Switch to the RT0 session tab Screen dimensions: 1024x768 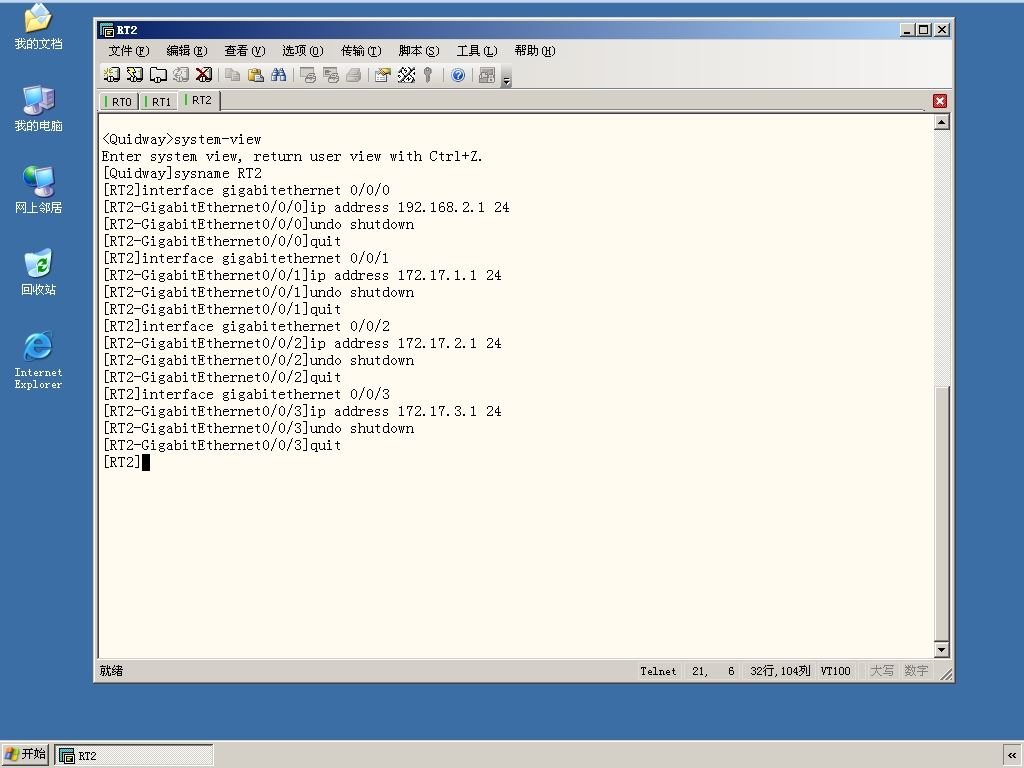point(119,102)
